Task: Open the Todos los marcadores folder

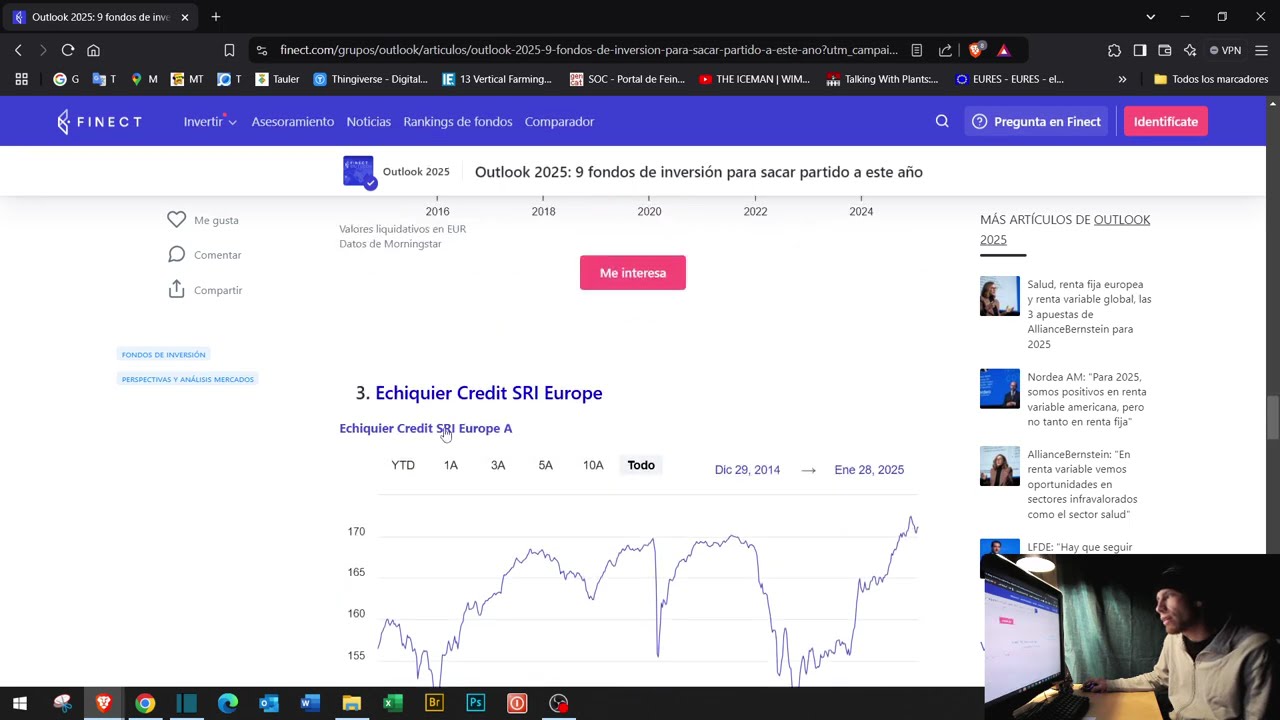Action: (x=1211, y=79)
